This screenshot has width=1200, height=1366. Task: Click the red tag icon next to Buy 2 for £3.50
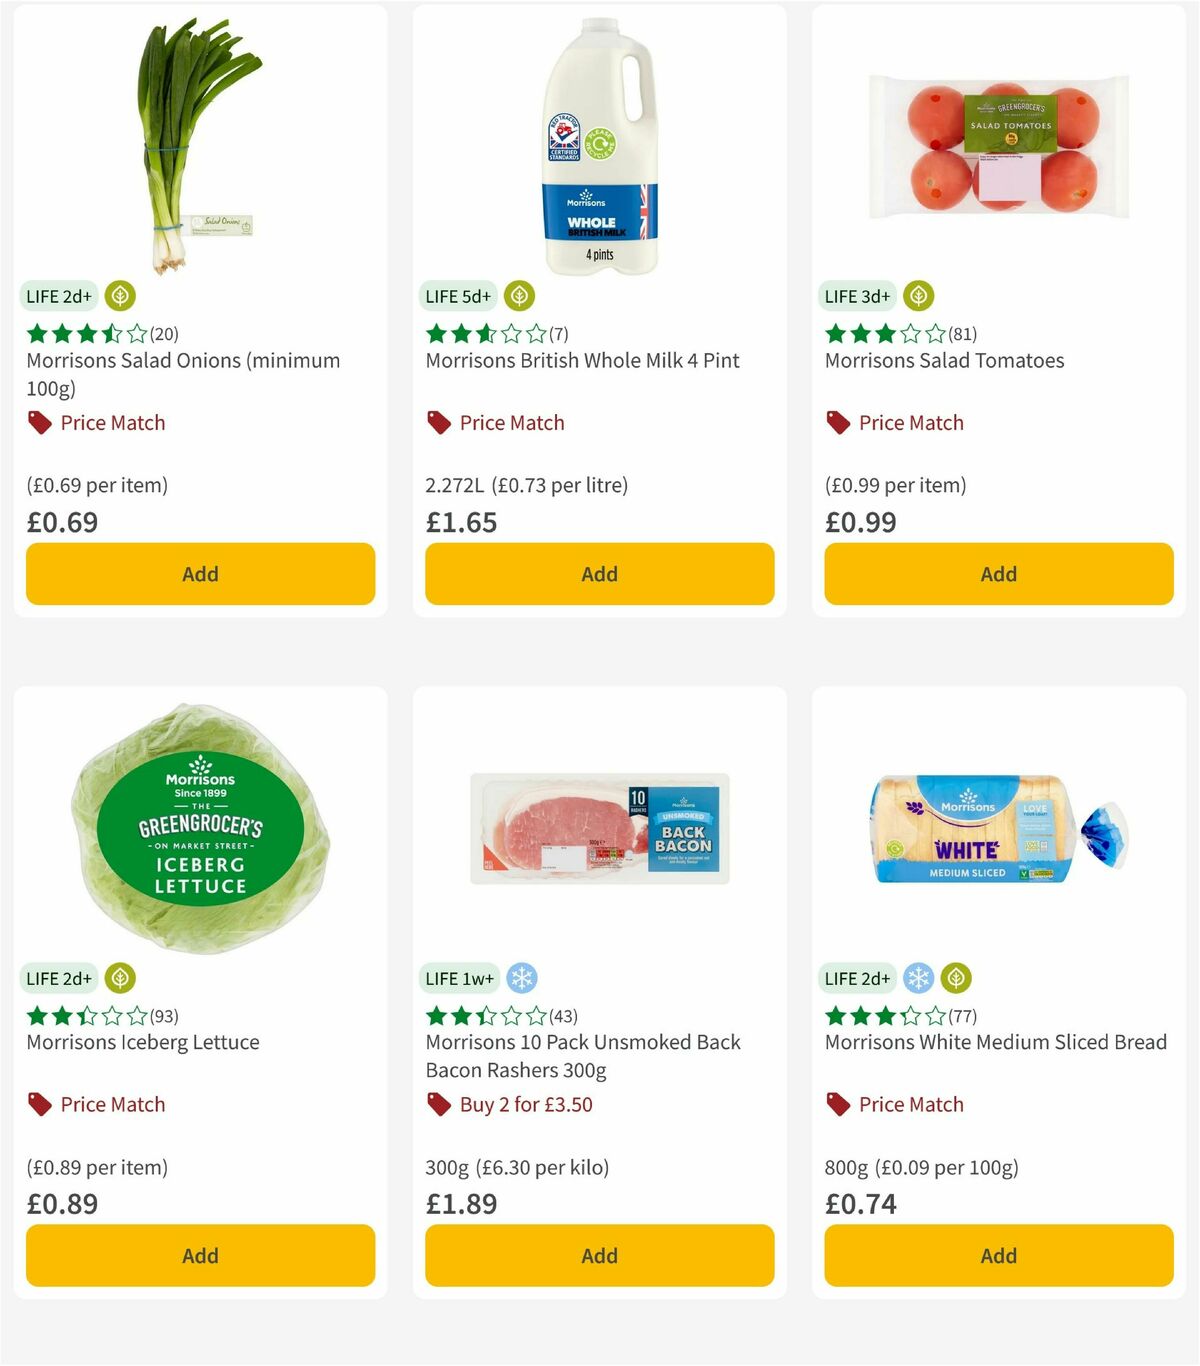pyautogui.click(x=438, y=1104)
